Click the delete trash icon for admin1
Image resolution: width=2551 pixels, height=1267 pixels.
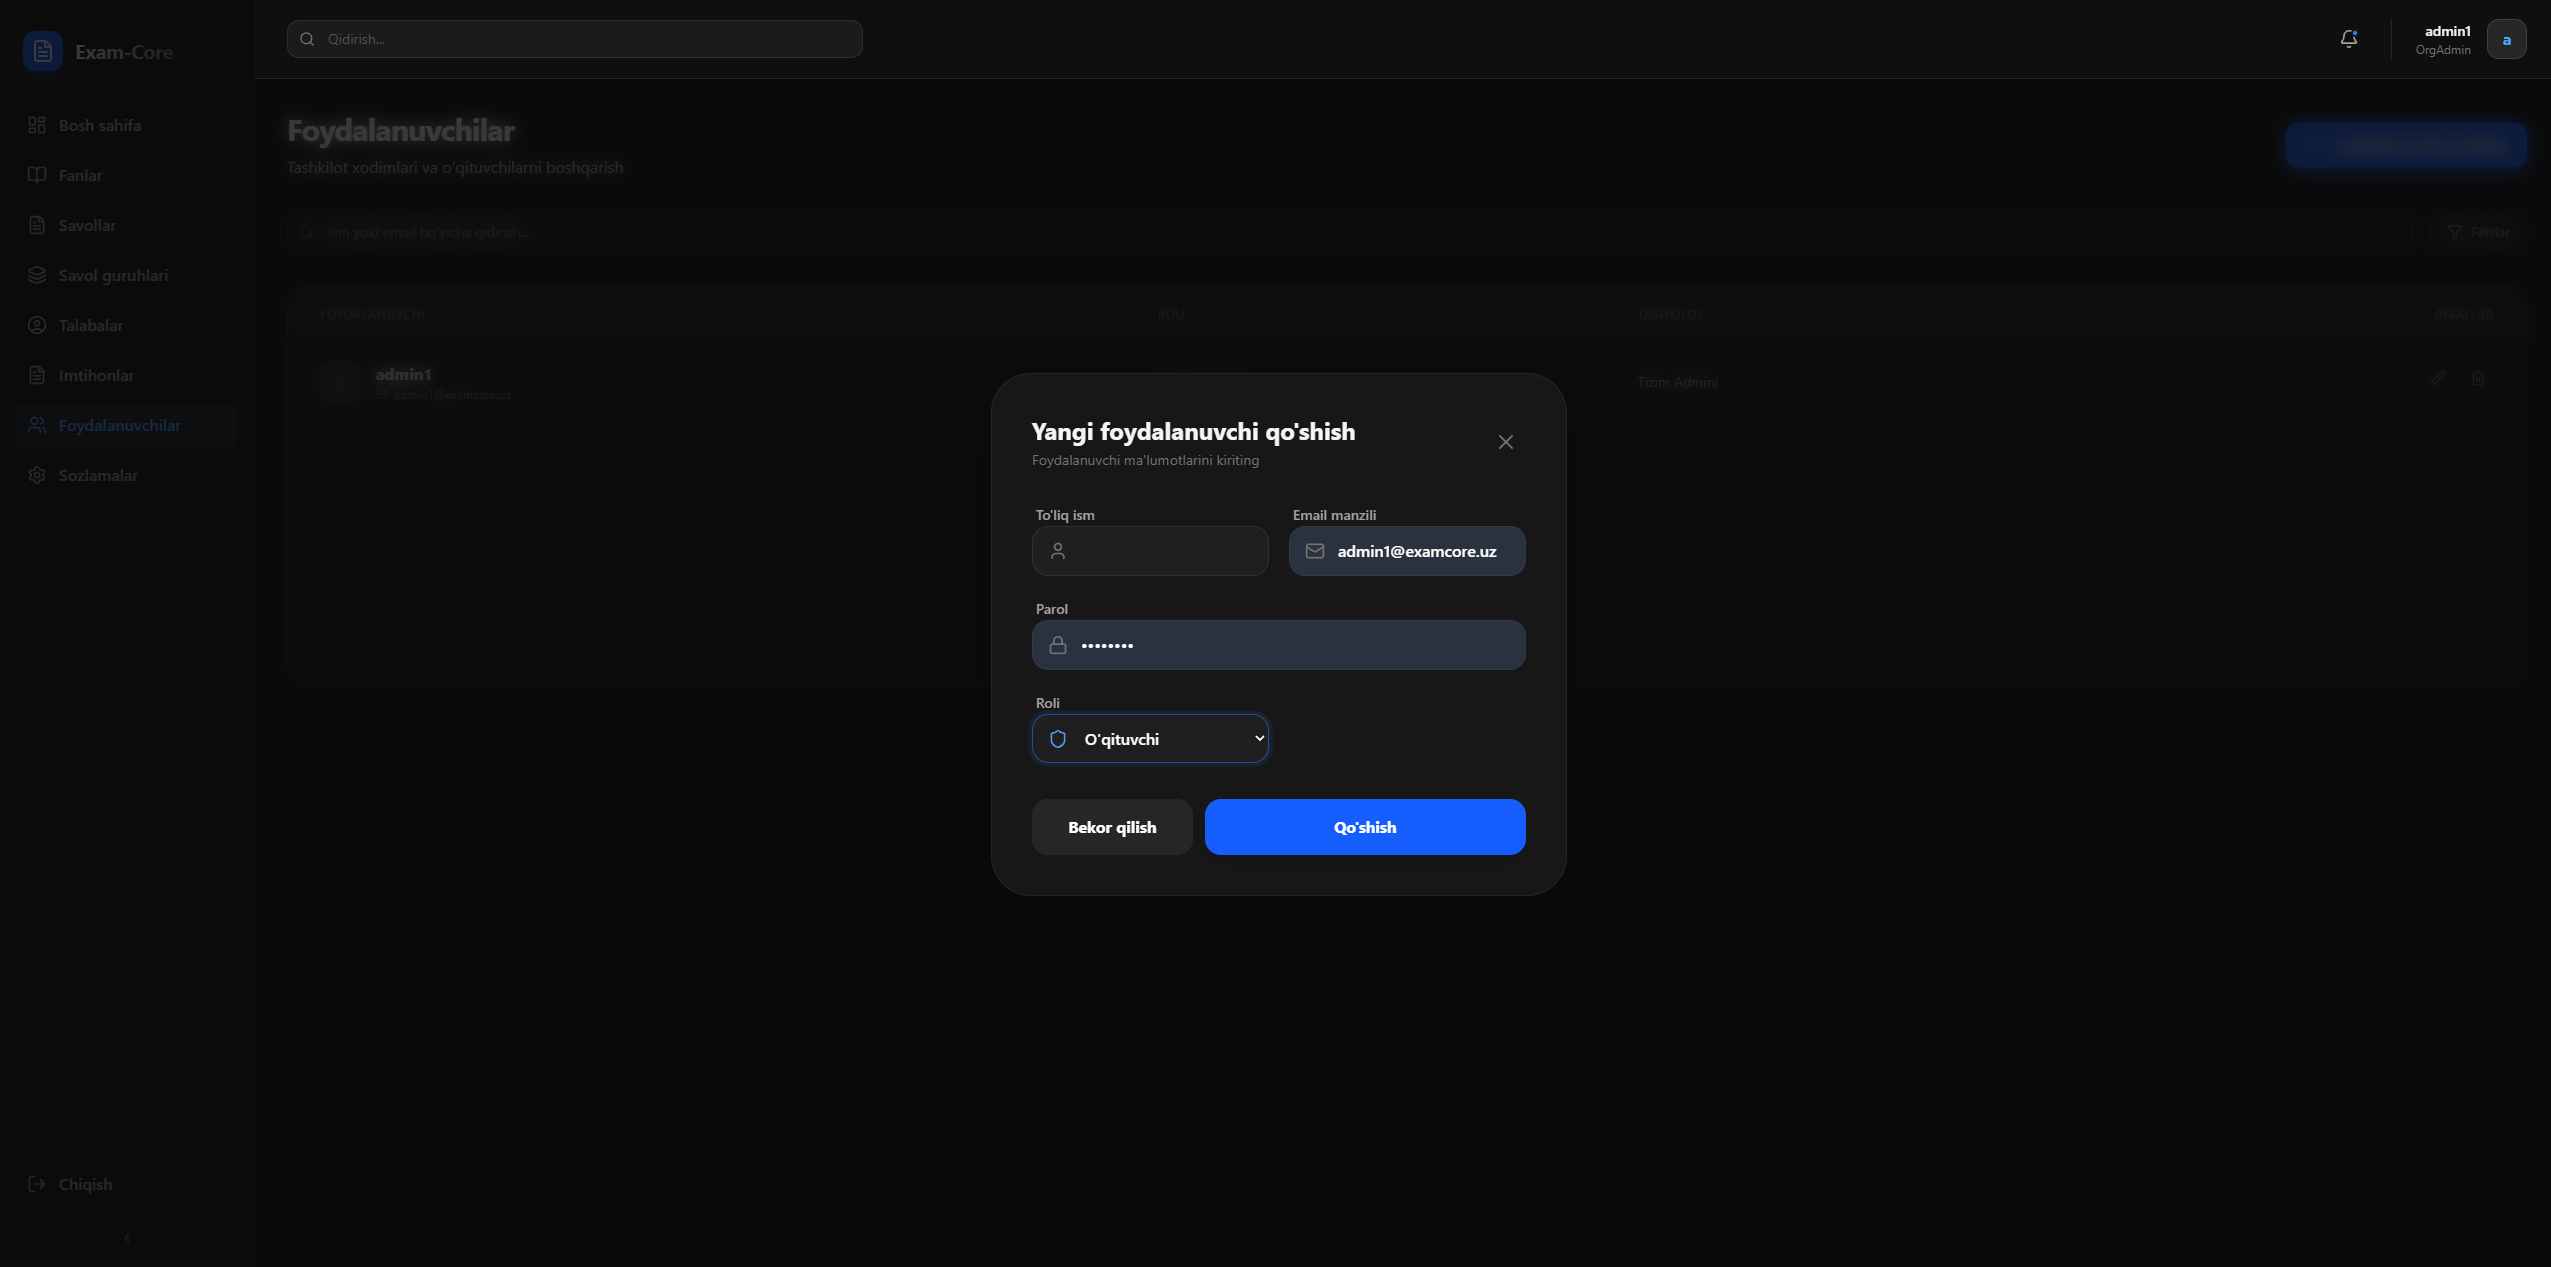coord(2477,378)
